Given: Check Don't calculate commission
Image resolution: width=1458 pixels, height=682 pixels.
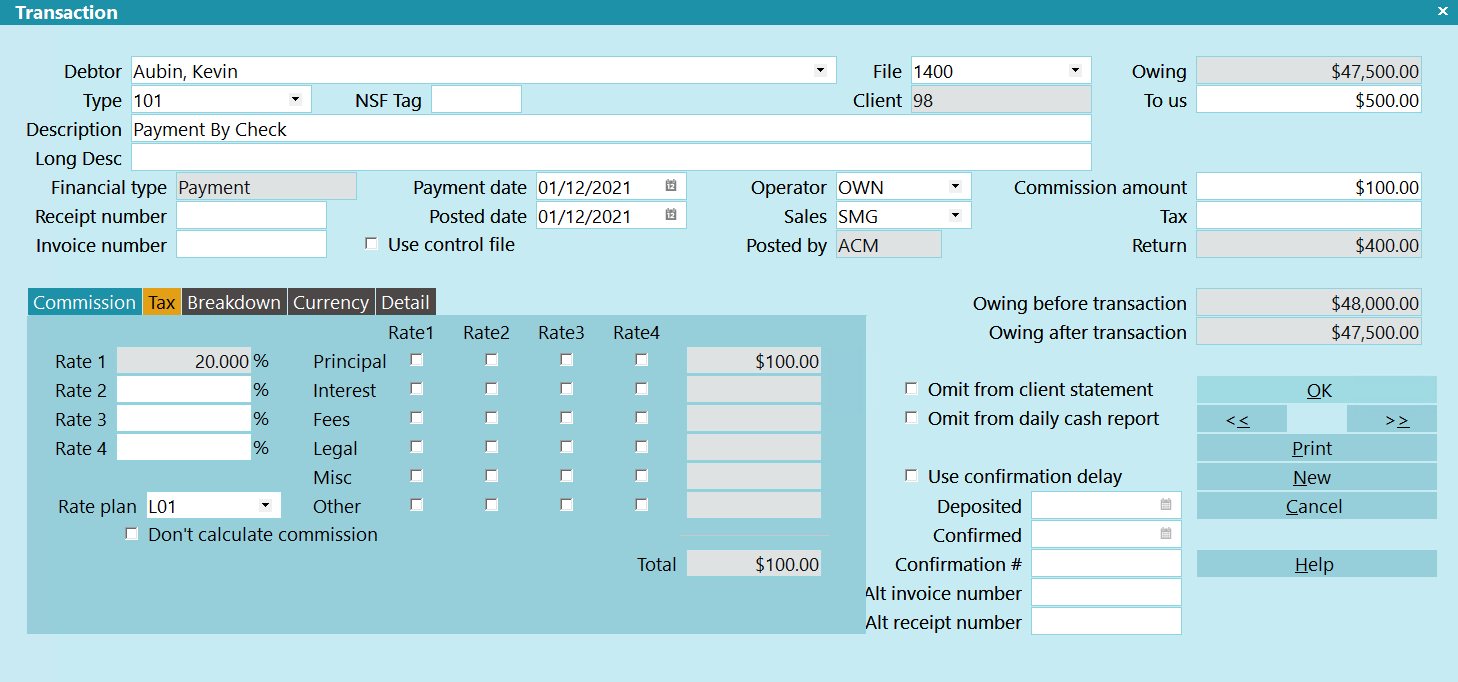Looking at the screenshot, I should [132, 534].
